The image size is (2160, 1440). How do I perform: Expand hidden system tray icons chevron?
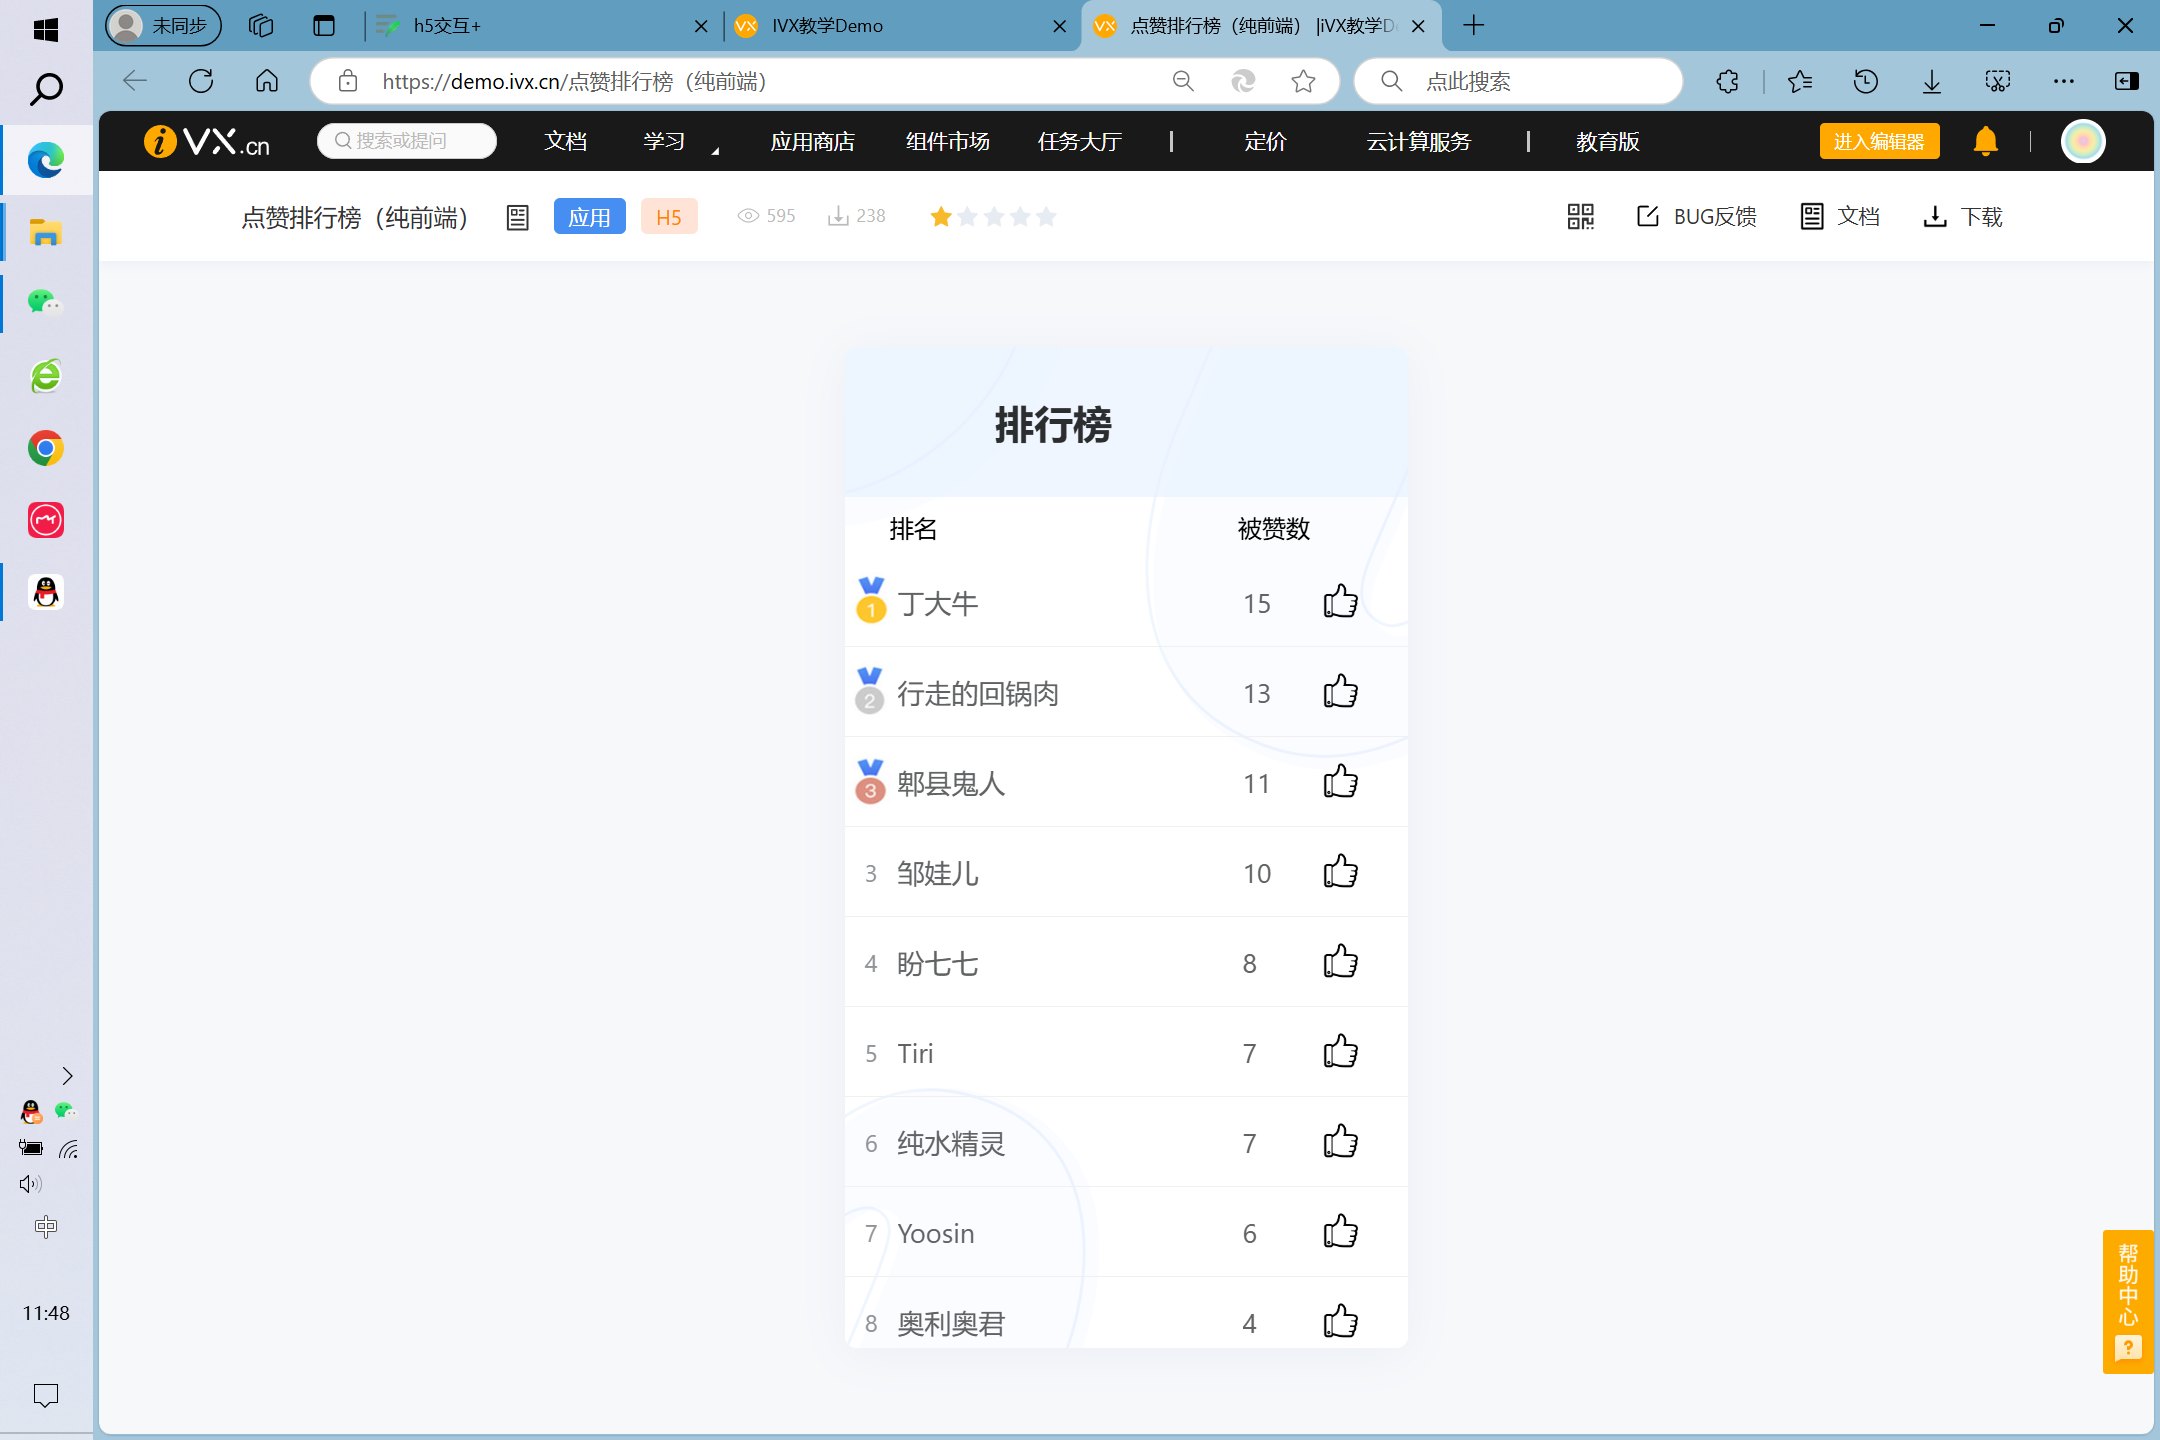67,1076
